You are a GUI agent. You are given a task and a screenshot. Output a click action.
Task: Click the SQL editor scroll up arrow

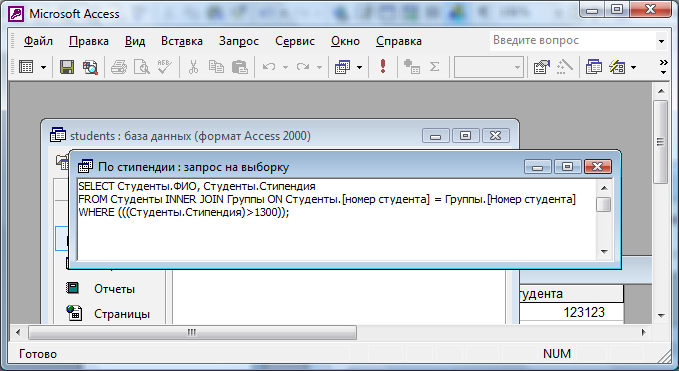click(x=604, y=187)
